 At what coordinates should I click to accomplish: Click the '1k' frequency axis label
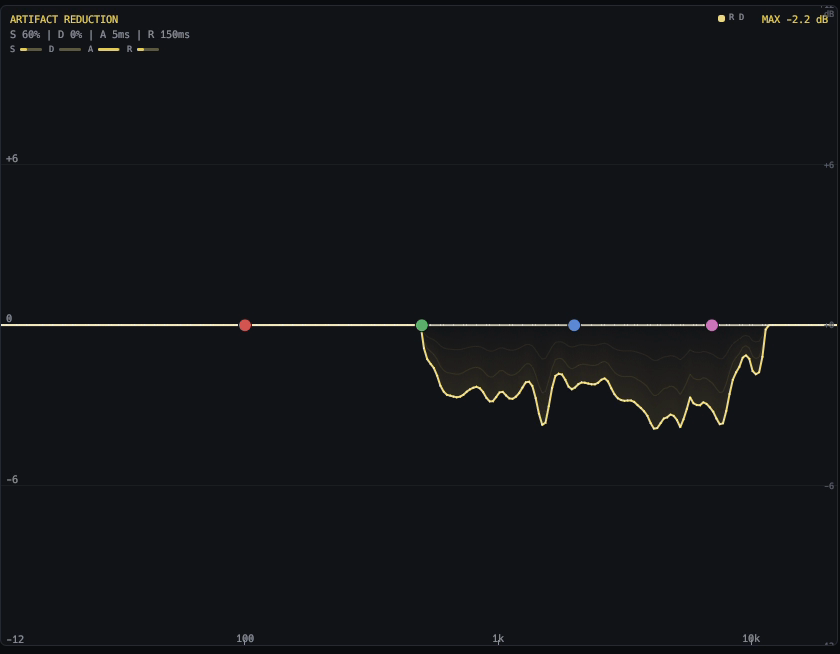pos(498,638)
